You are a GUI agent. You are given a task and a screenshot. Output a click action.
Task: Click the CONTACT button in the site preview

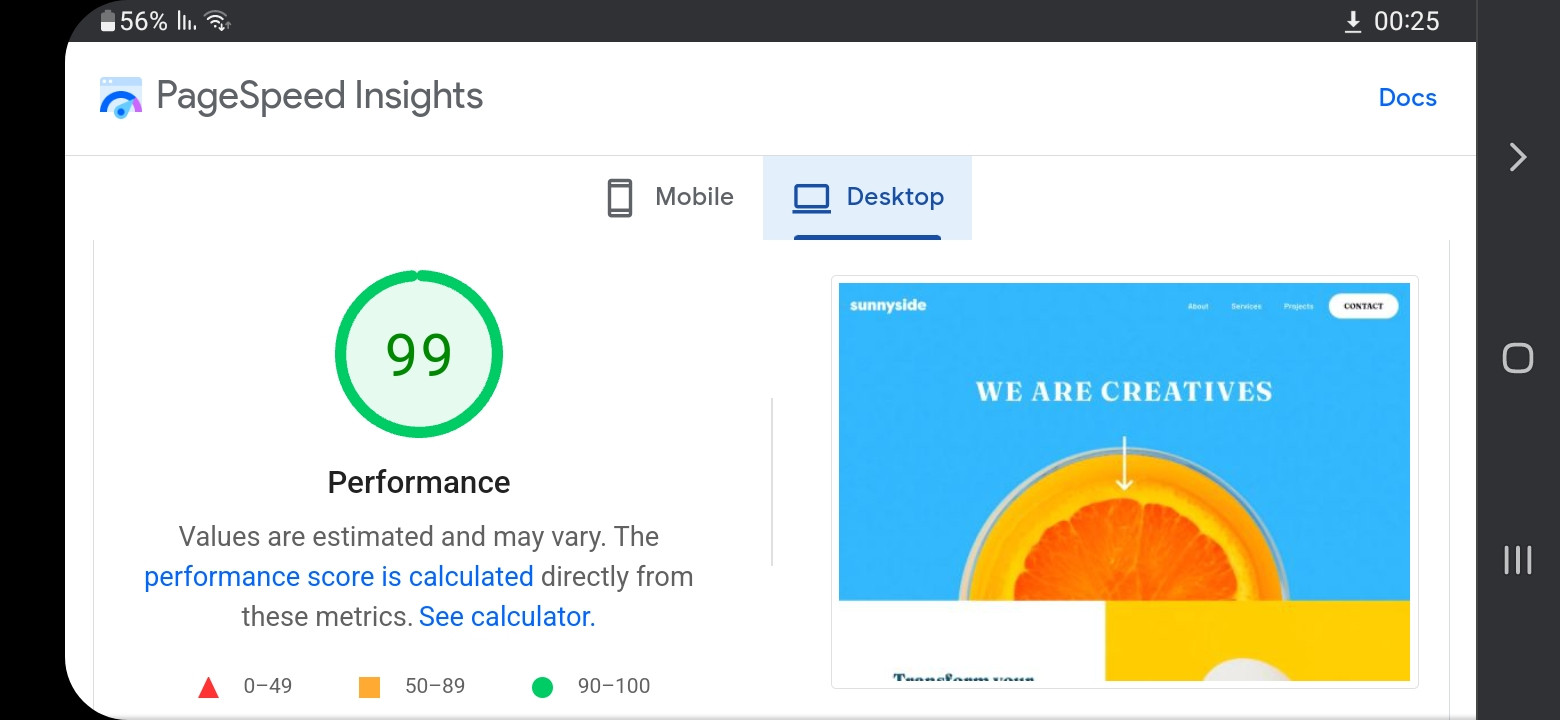1363,306
